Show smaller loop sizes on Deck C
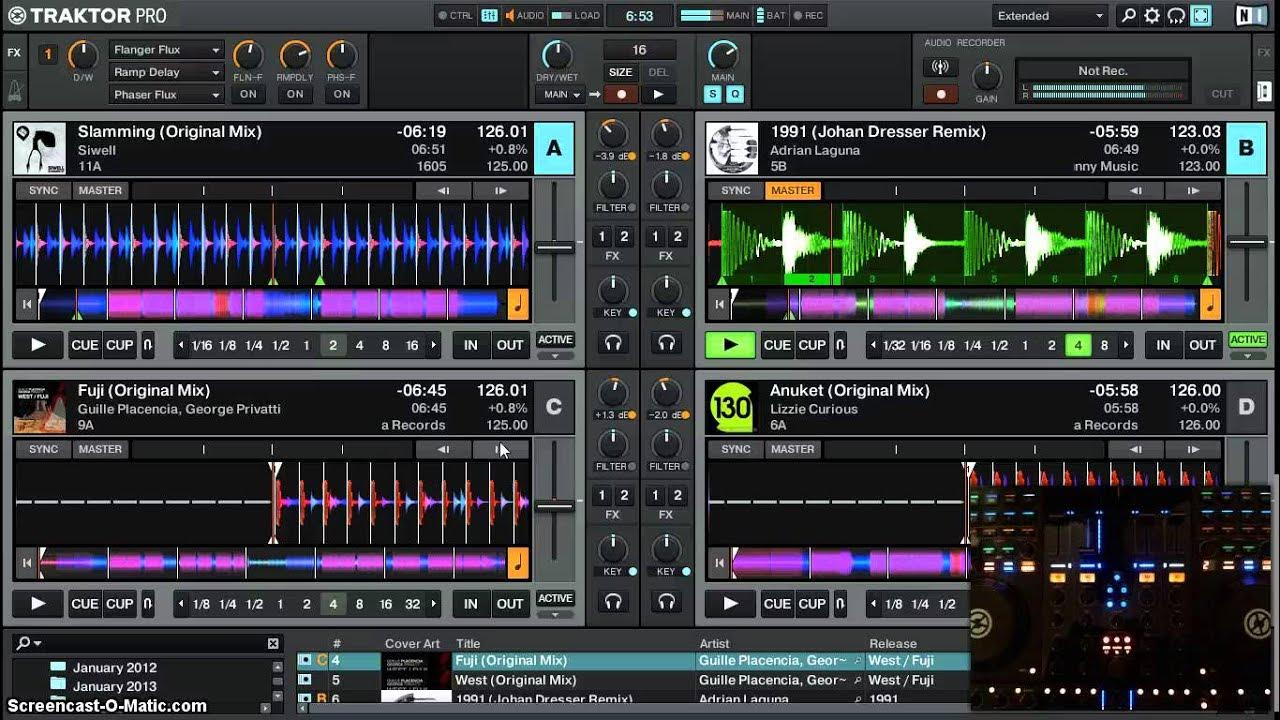The width and height of the screenshot is (1280, 720). [x=181, y=604]
